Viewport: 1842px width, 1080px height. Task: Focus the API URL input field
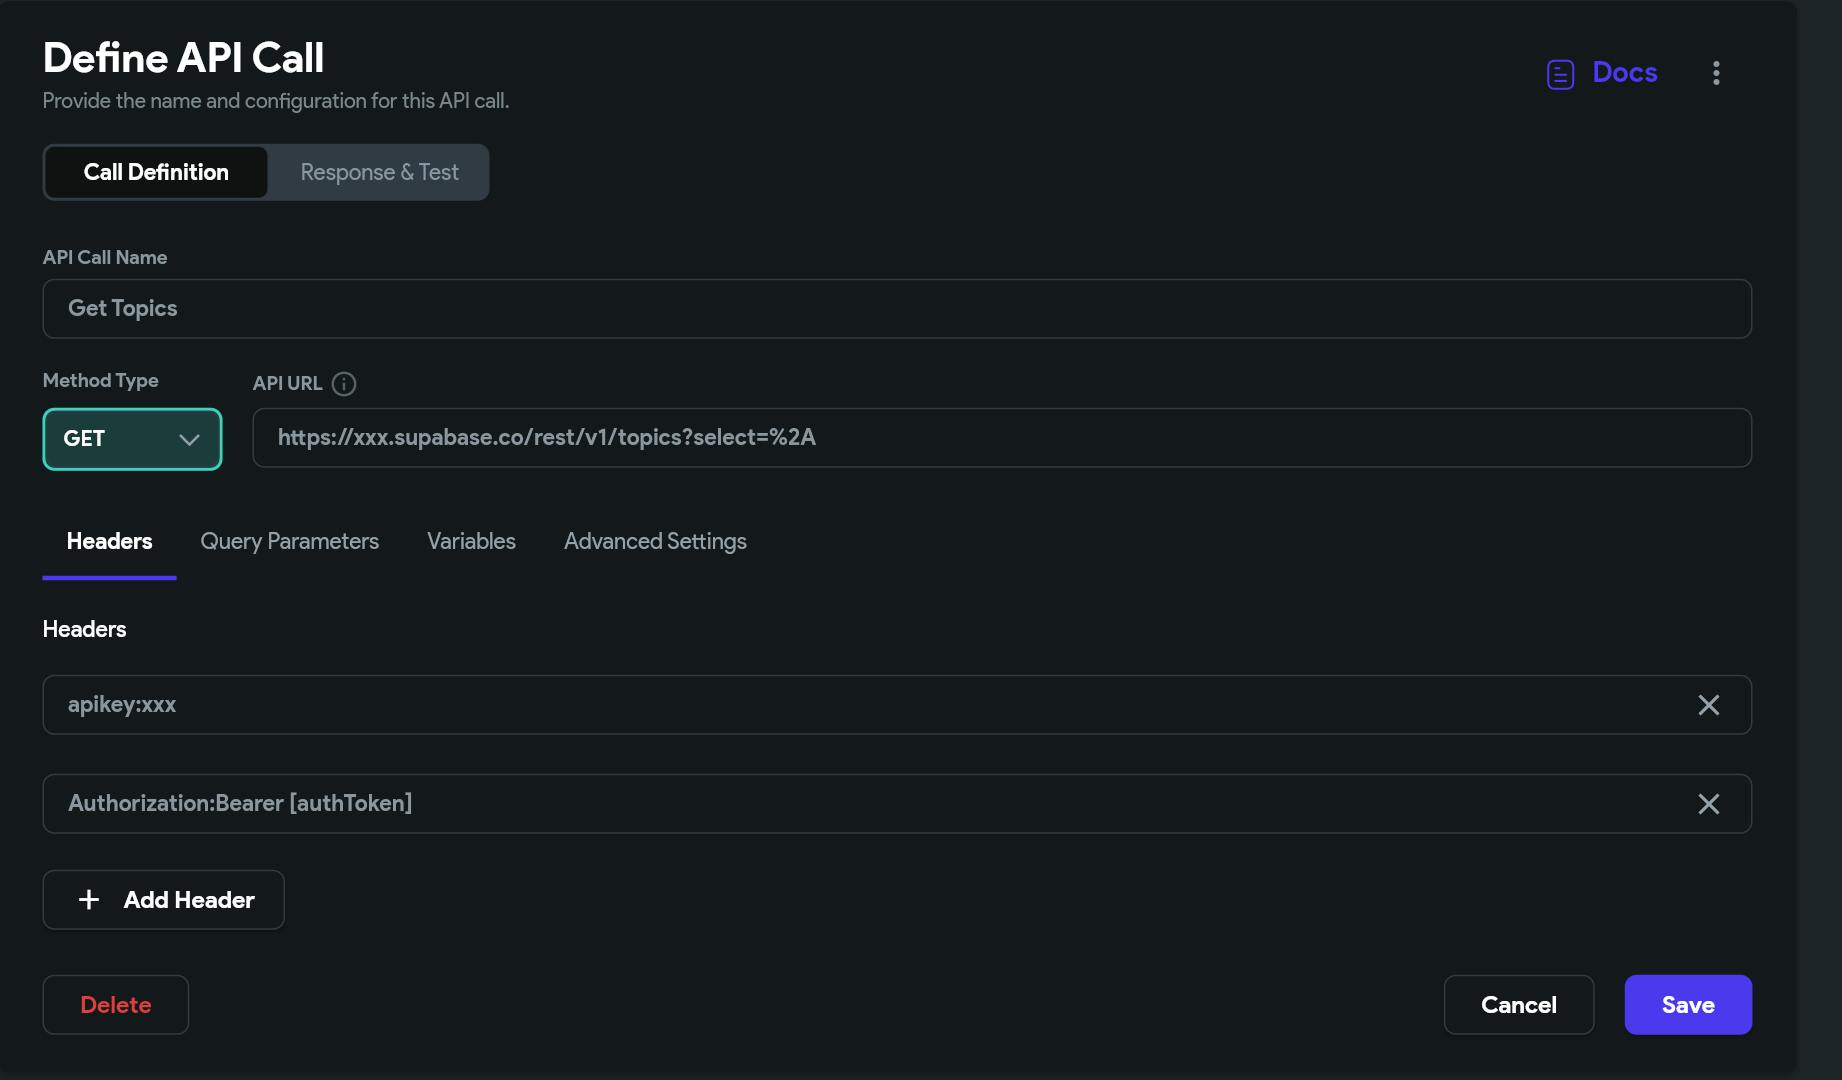click(x=1001, y=438)
